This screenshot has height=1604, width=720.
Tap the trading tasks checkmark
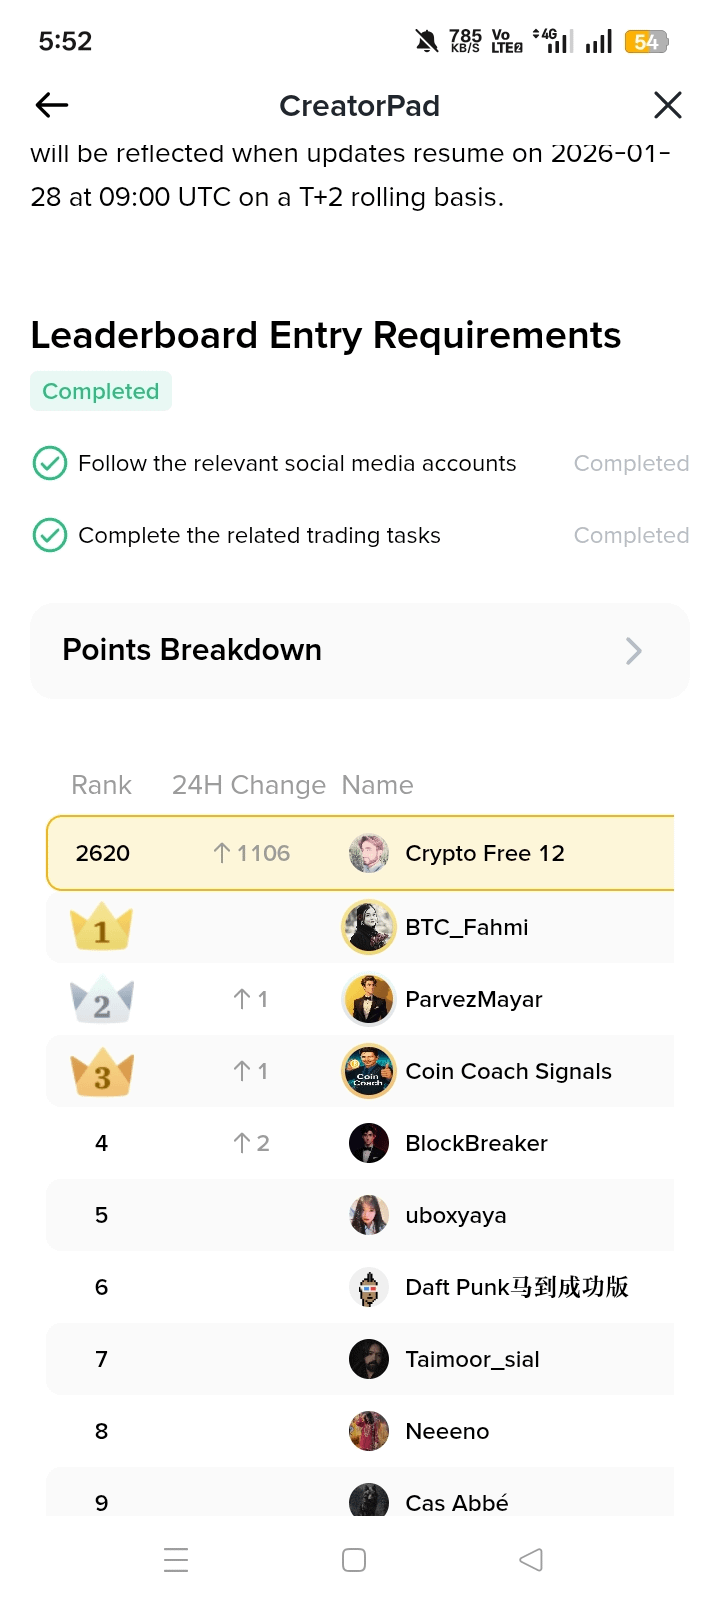click(50, 535)
